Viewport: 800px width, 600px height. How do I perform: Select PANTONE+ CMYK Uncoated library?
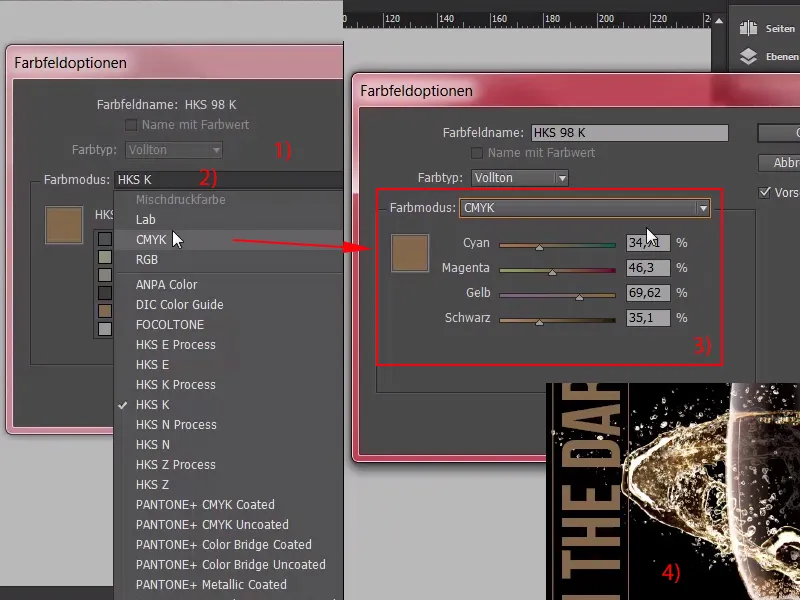pos(212,524)
